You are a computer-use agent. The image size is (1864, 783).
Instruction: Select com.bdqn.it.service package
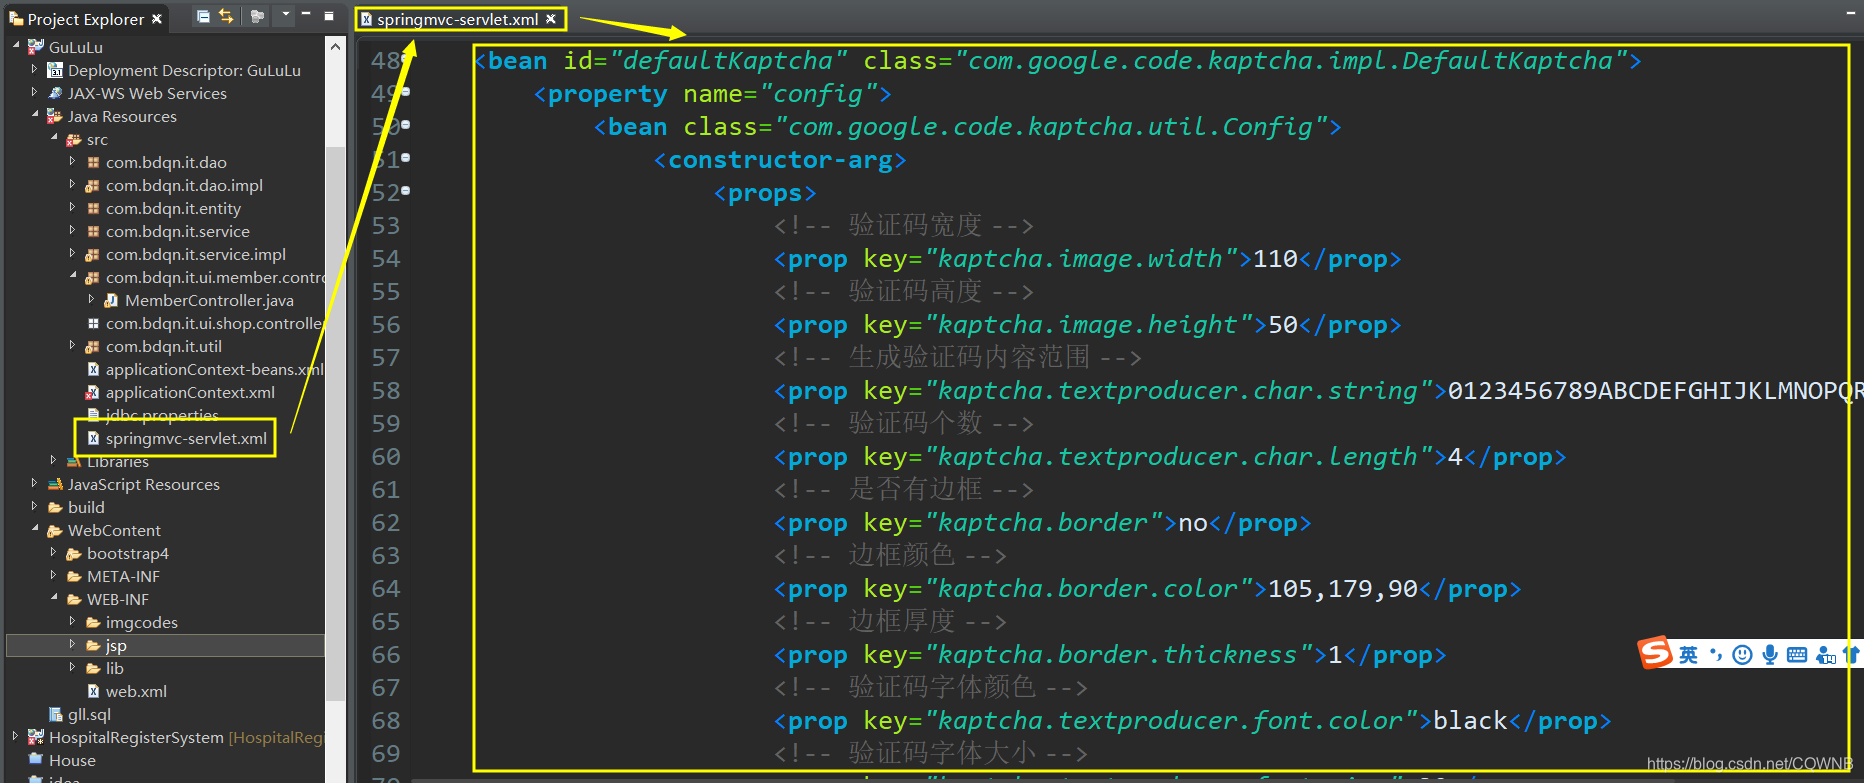click(177, 231)
